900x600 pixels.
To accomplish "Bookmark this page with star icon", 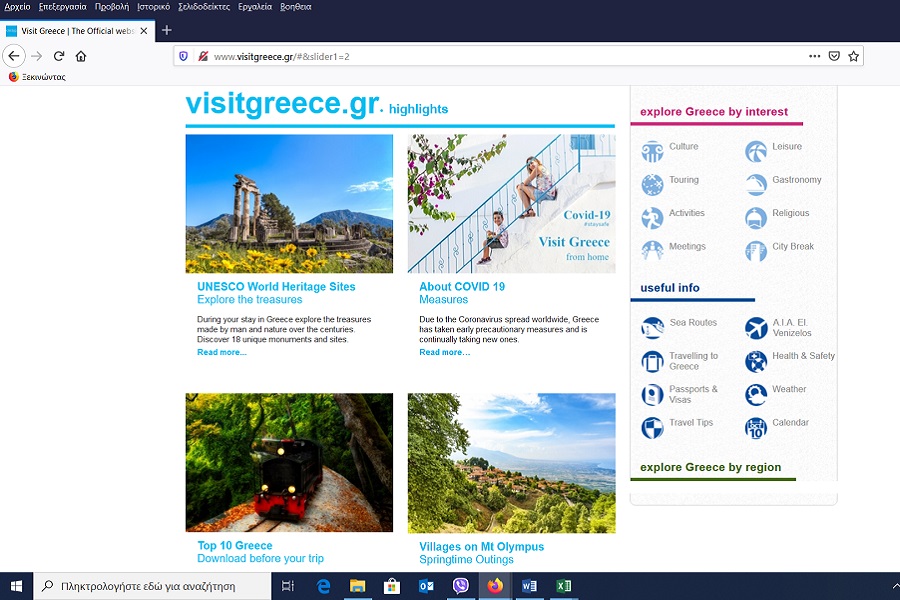I will coord(854,56).
